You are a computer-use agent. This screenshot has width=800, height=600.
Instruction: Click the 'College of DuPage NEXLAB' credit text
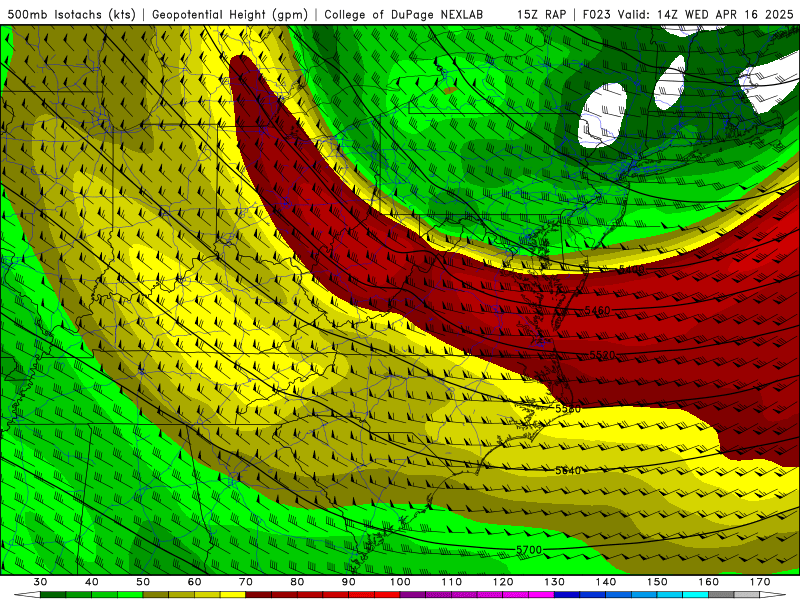(x=404, y=14)
